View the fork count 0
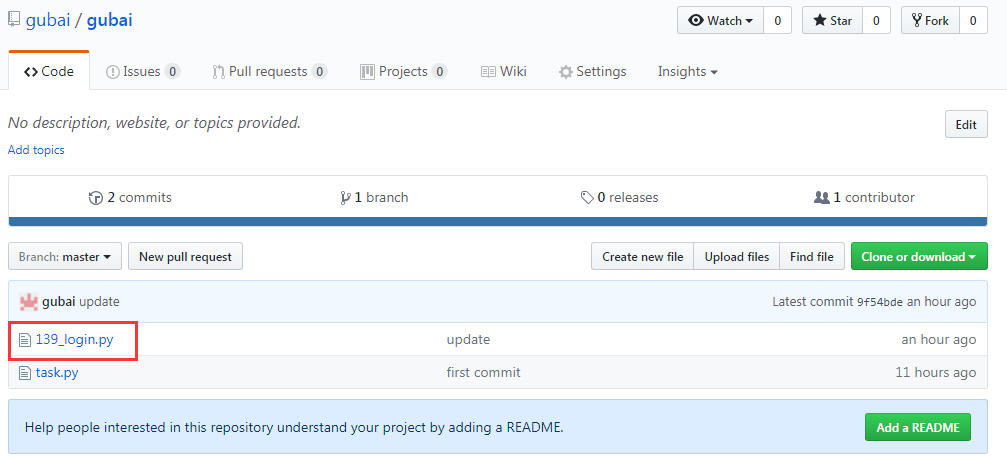The height and width of the screenshot is (456, 1007). [x=973, y=21]
